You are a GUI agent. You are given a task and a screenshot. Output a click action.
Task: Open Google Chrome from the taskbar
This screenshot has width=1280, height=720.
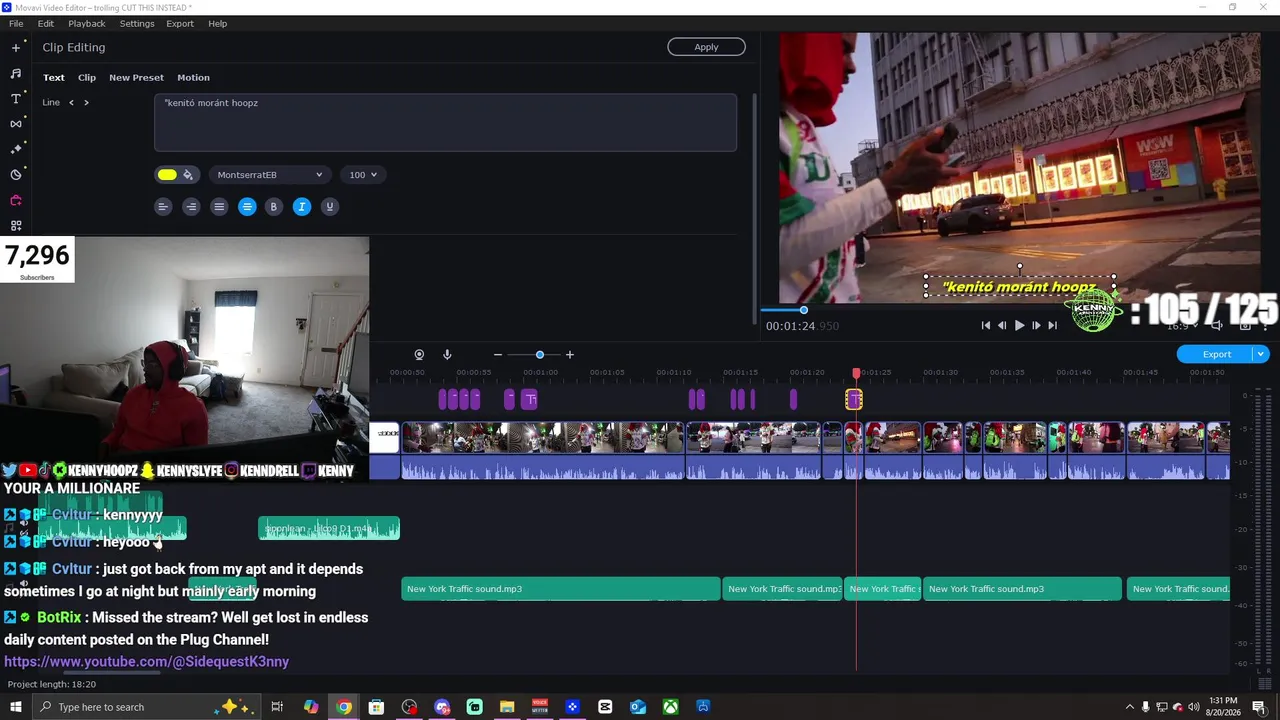[344, 707]
